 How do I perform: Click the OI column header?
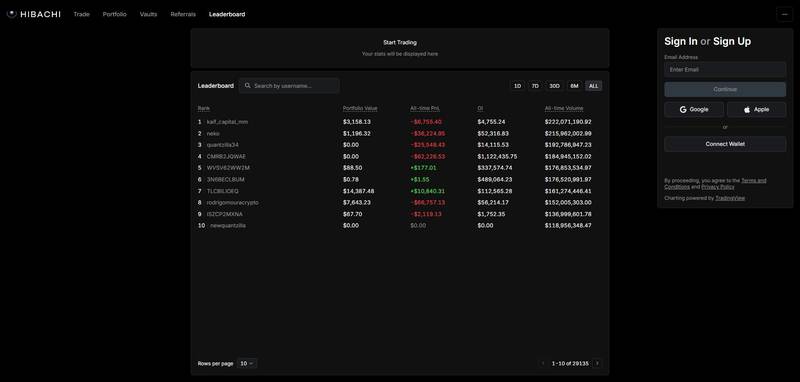pyautogui.click(x=480, y=108)
